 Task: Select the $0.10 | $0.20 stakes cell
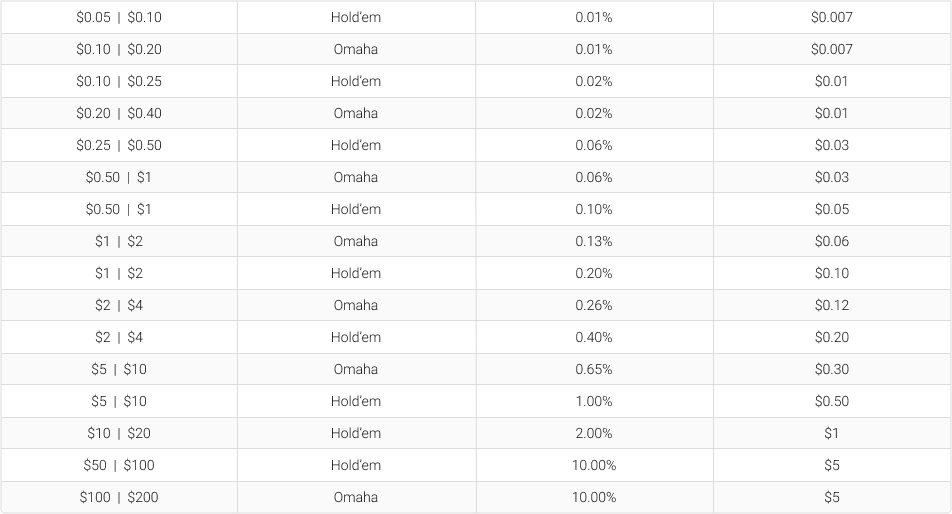click(x=119, y=49)
